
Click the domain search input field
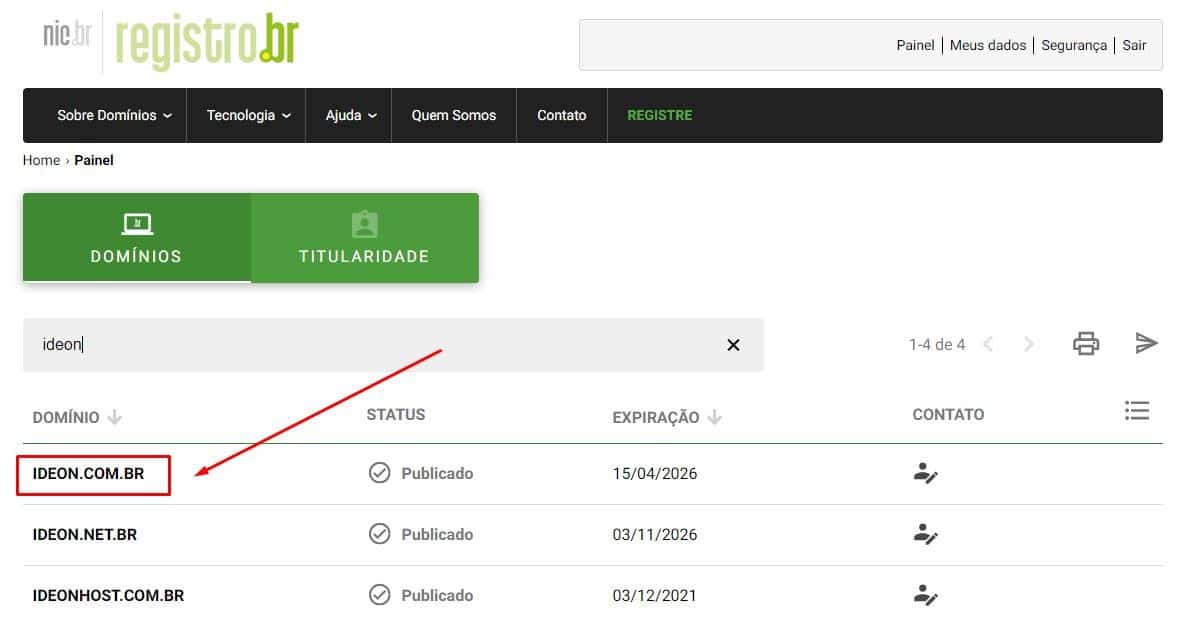380,345
